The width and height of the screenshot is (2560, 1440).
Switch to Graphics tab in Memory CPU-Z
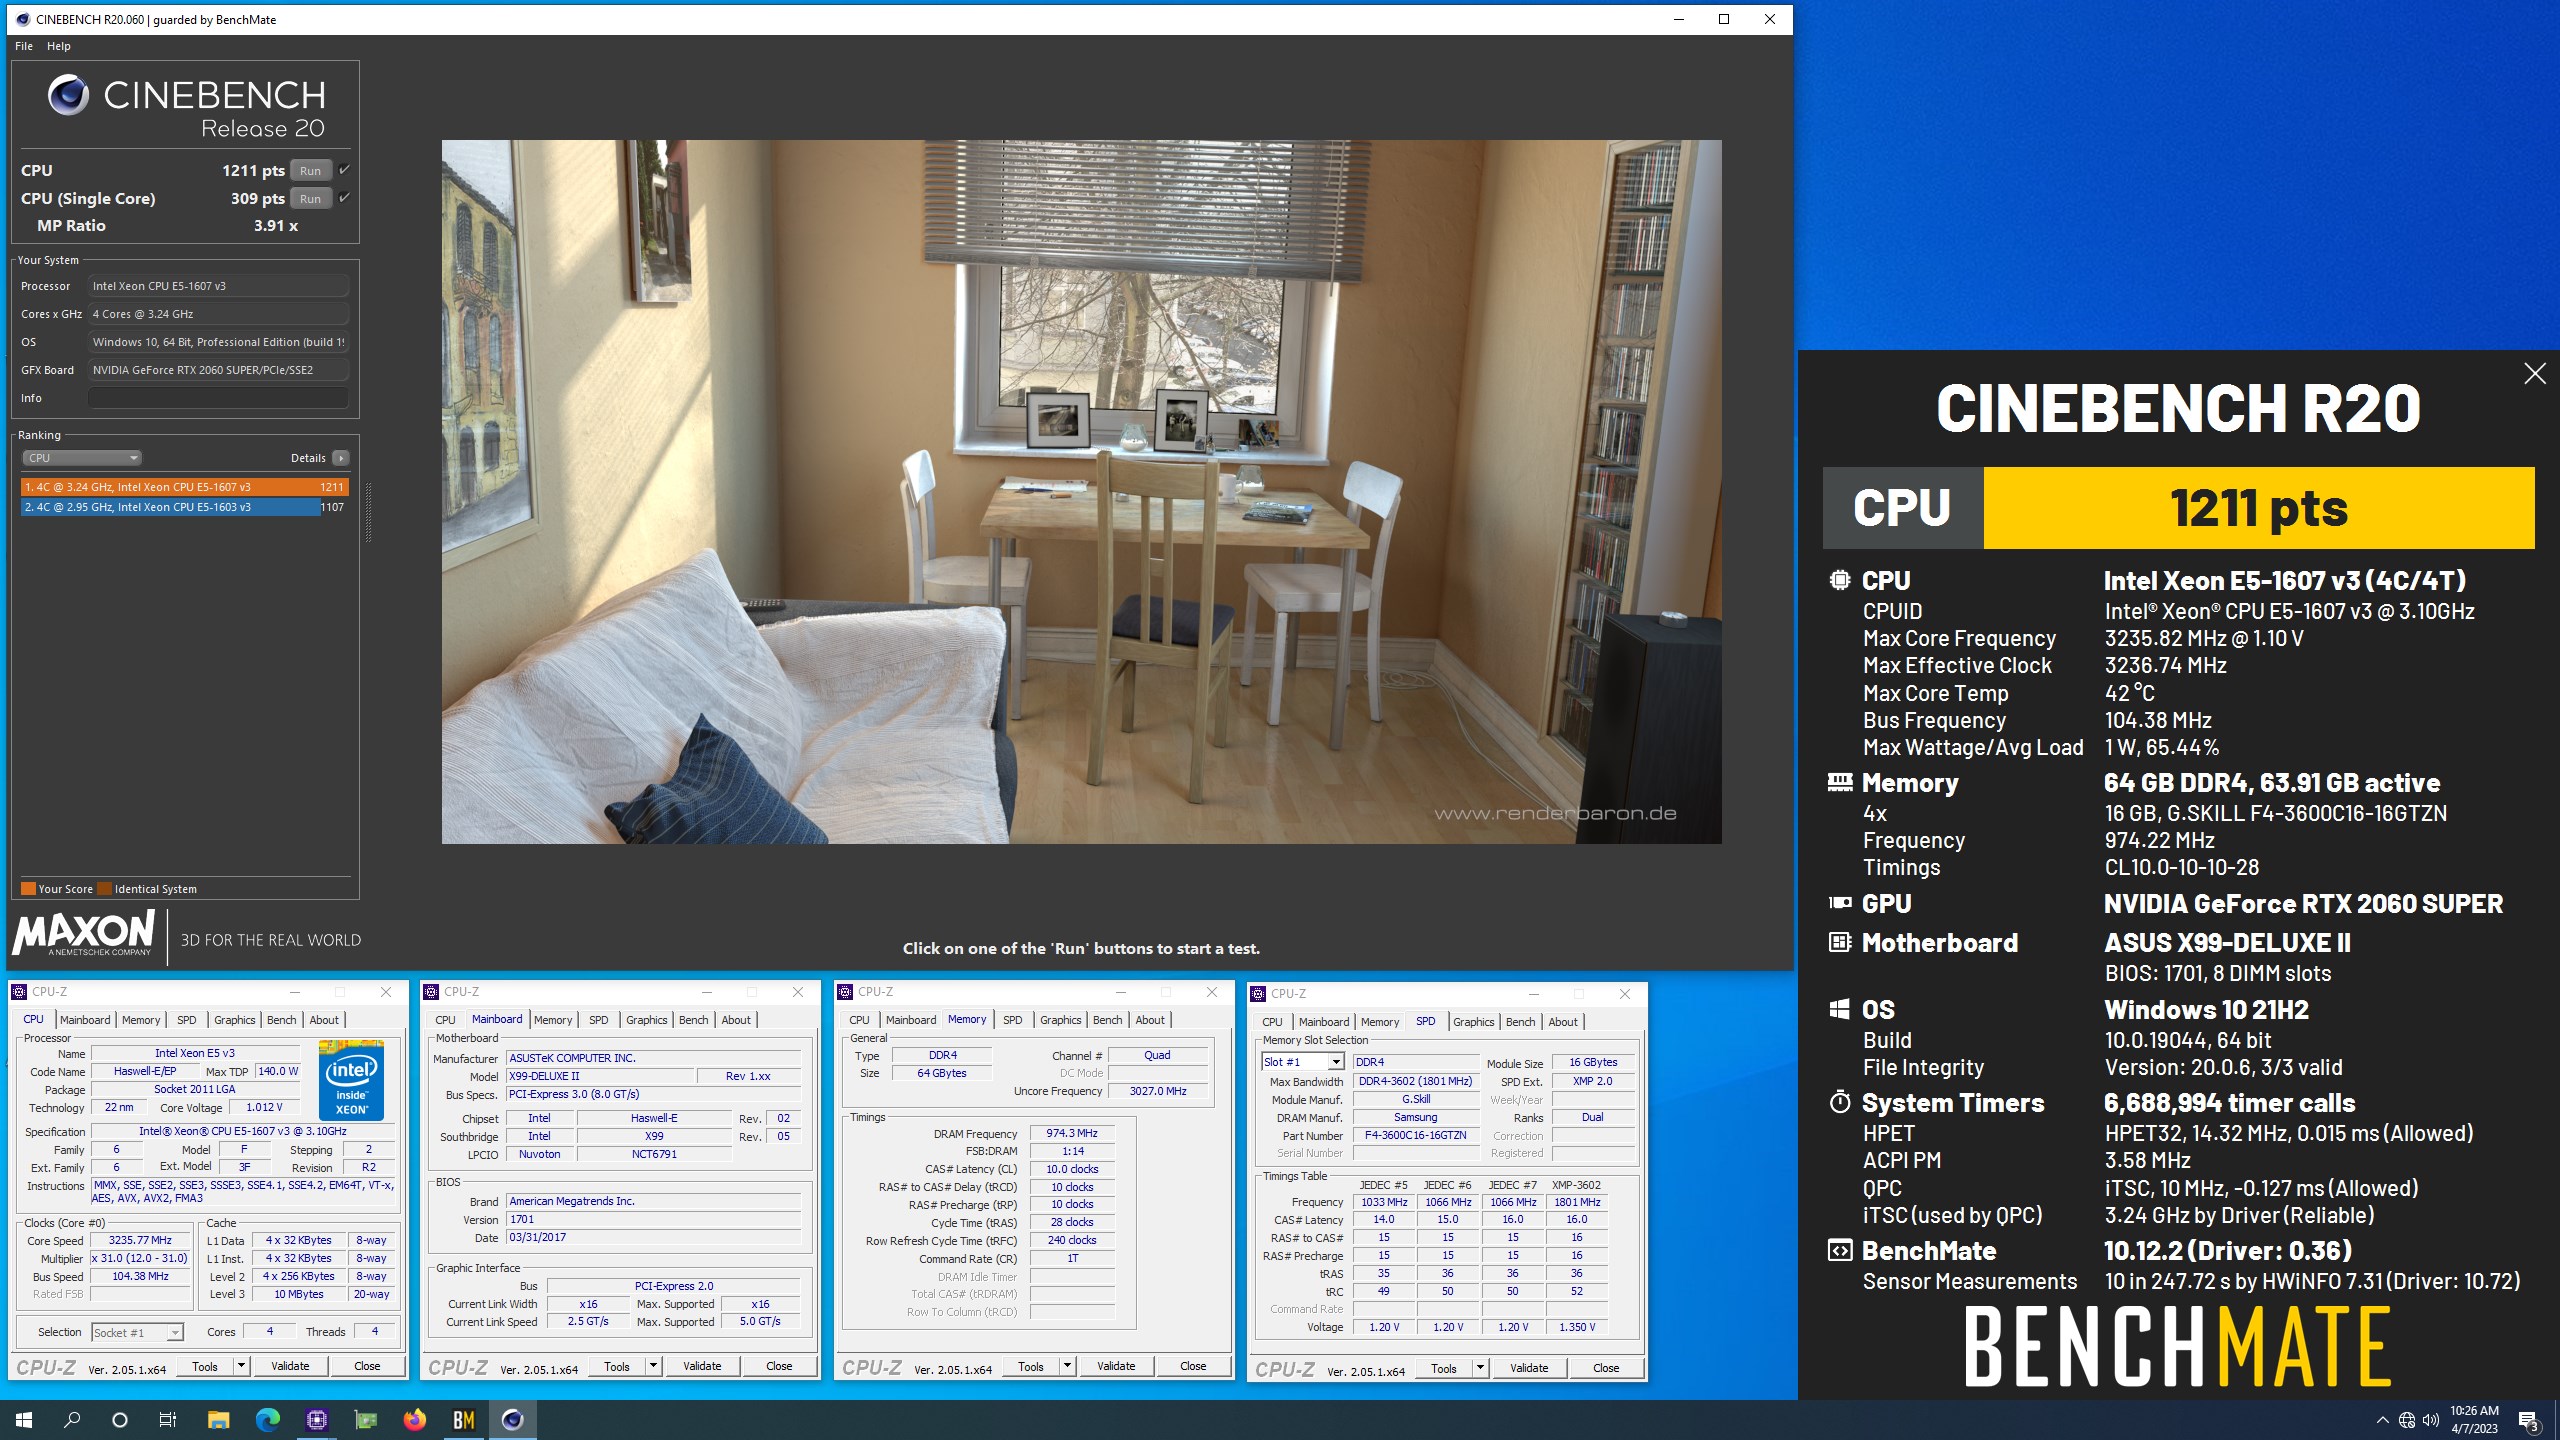(x=1060, y=1020)
